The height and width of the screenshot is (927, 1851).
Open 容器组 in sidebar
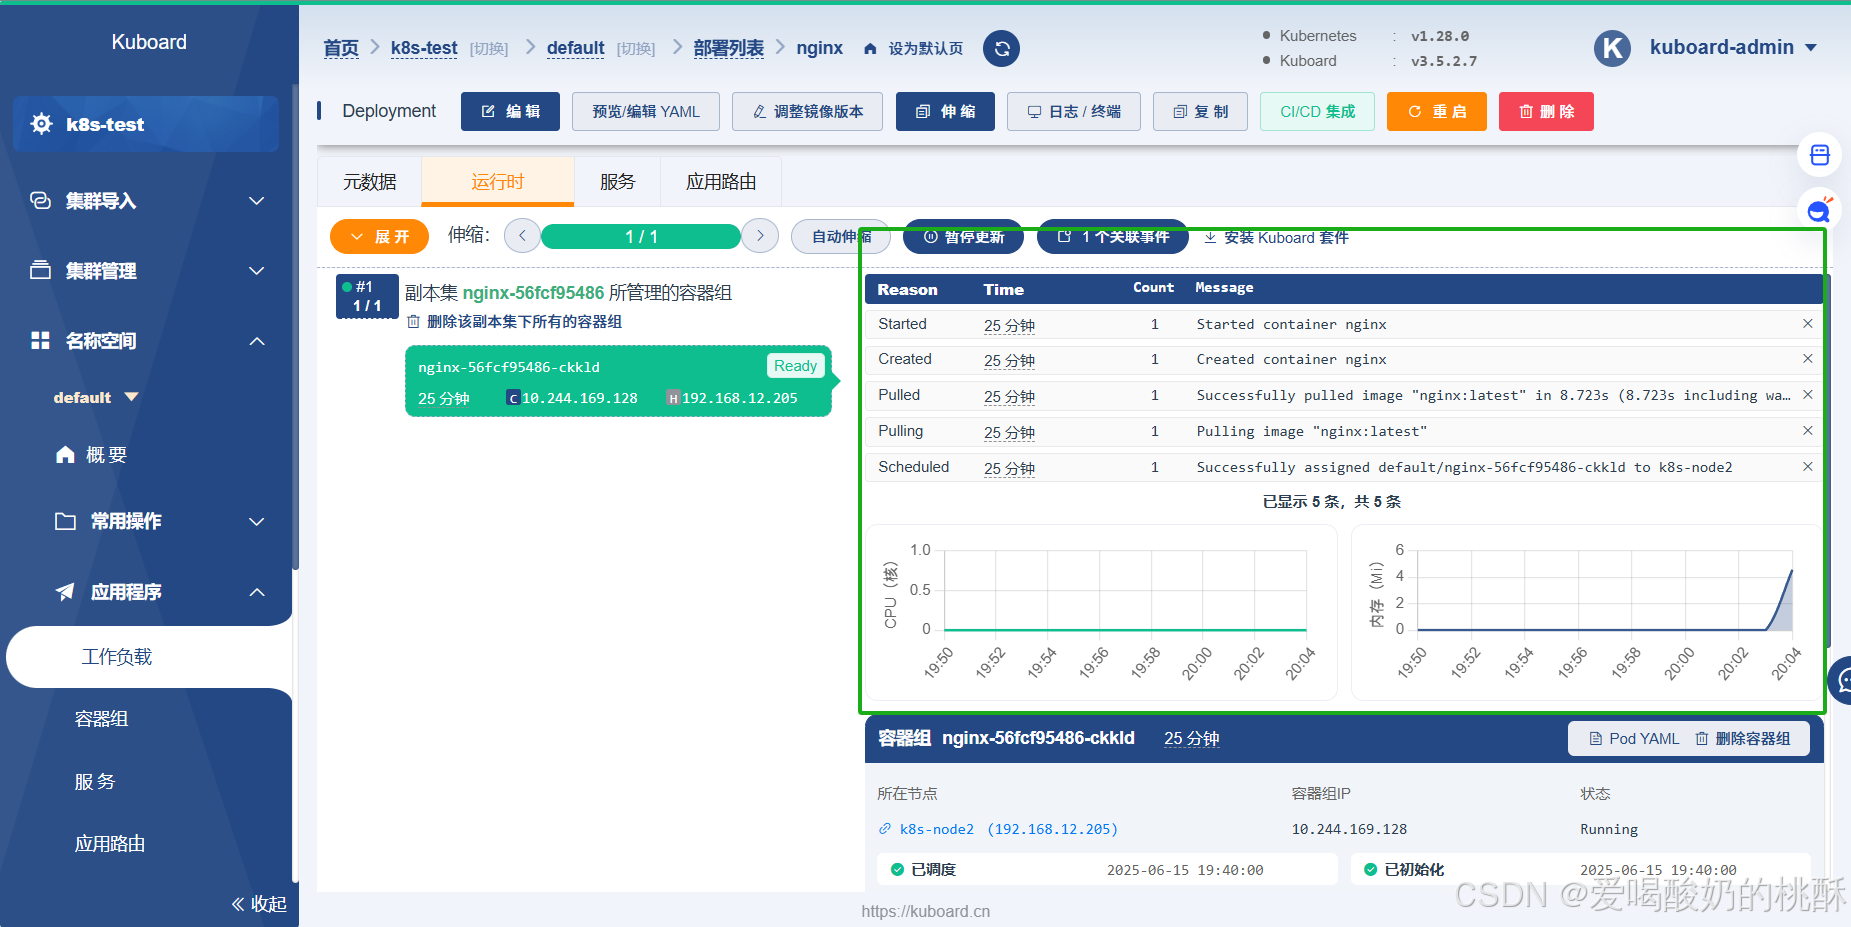tap(101, 719)
